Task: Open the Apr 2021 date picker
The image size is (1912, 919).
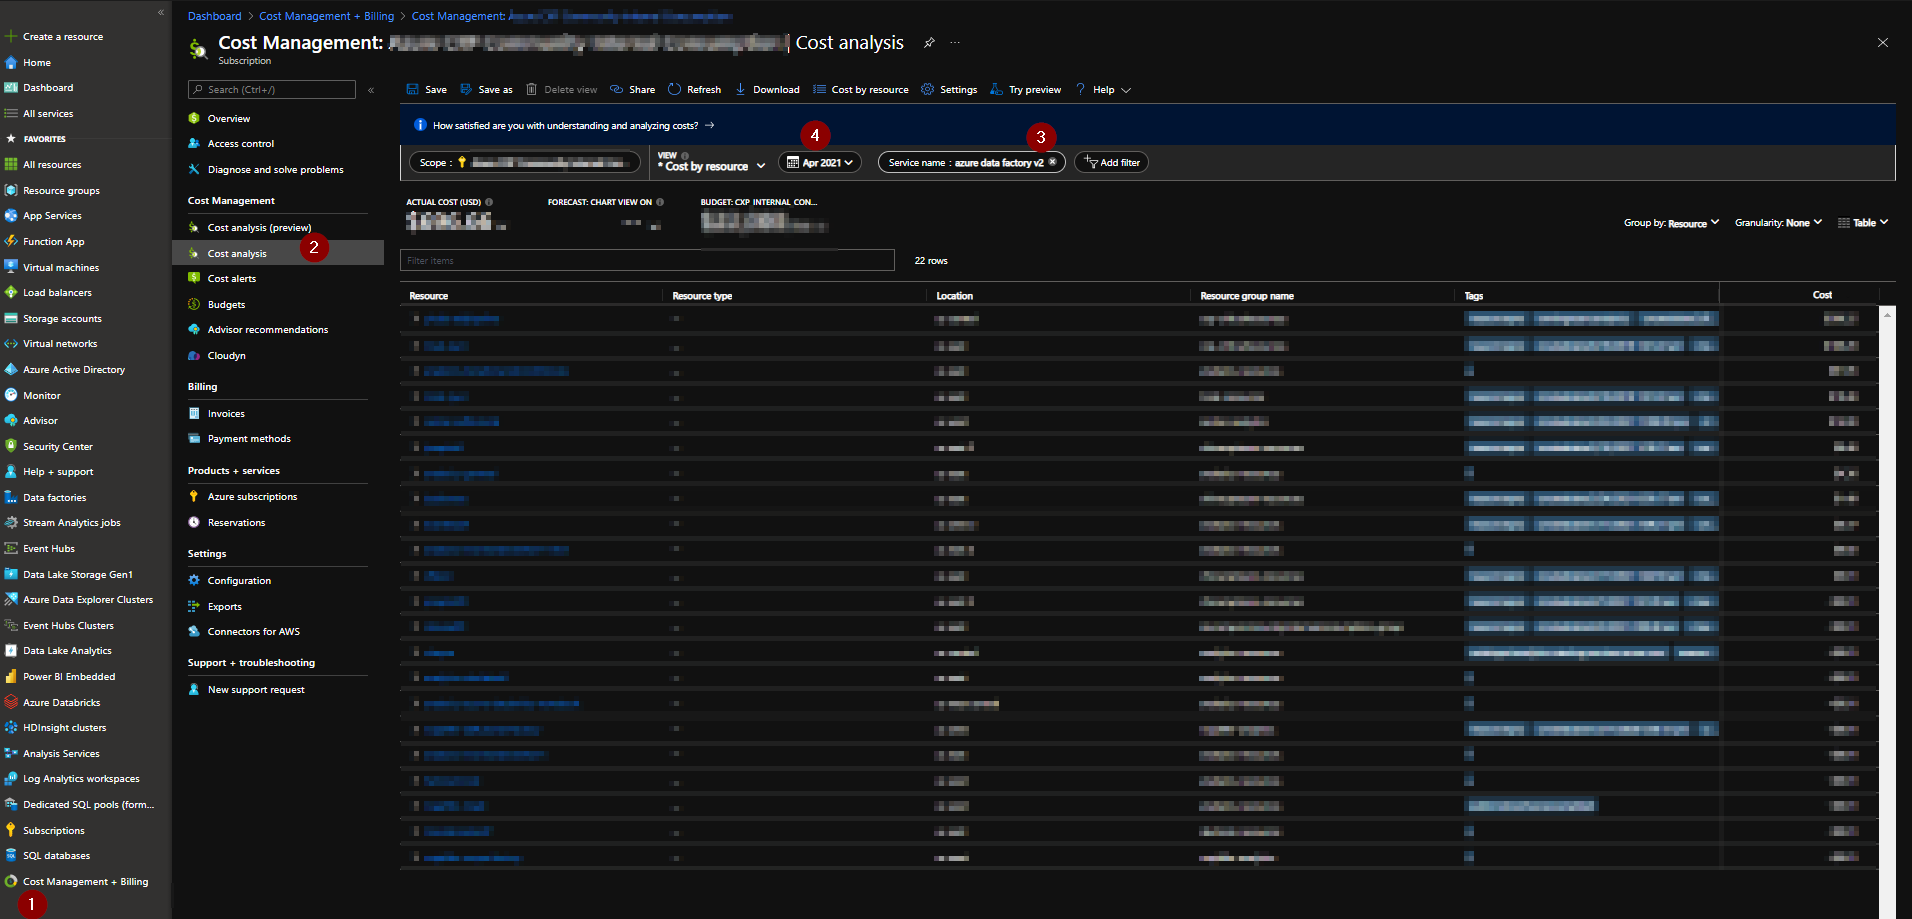Action: [820, 162]
